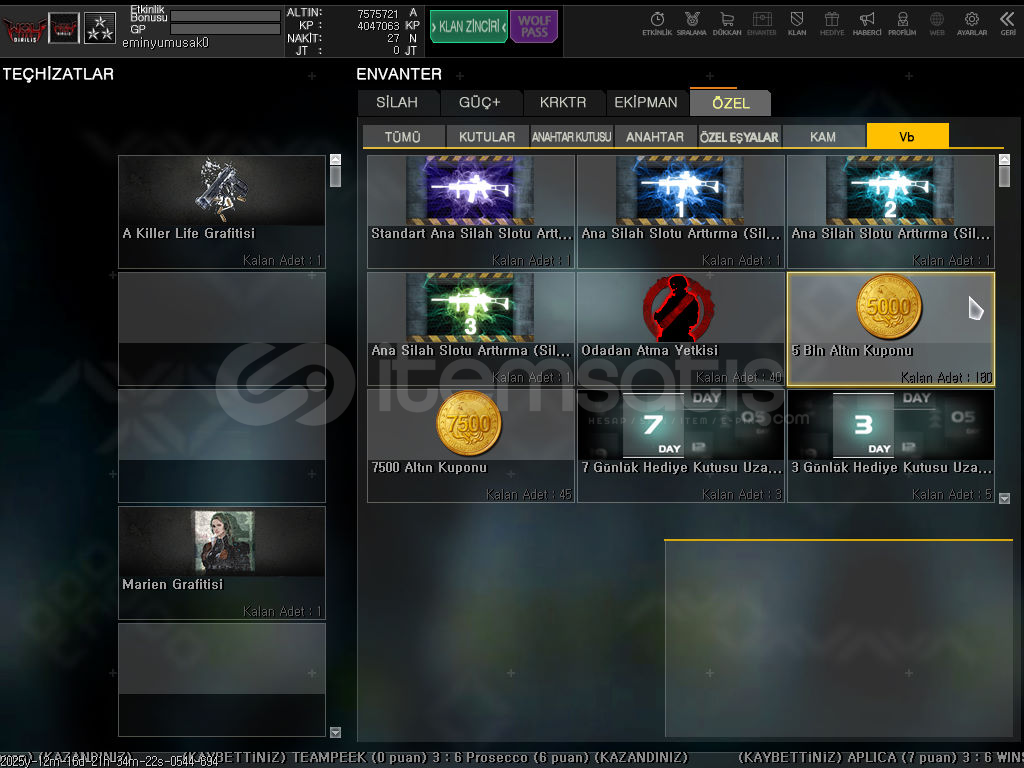Viewport: 1024px width, 768px height.
Task: Open the ÖZEL EŞYALAR sub-tab
Action: (739, 136)
